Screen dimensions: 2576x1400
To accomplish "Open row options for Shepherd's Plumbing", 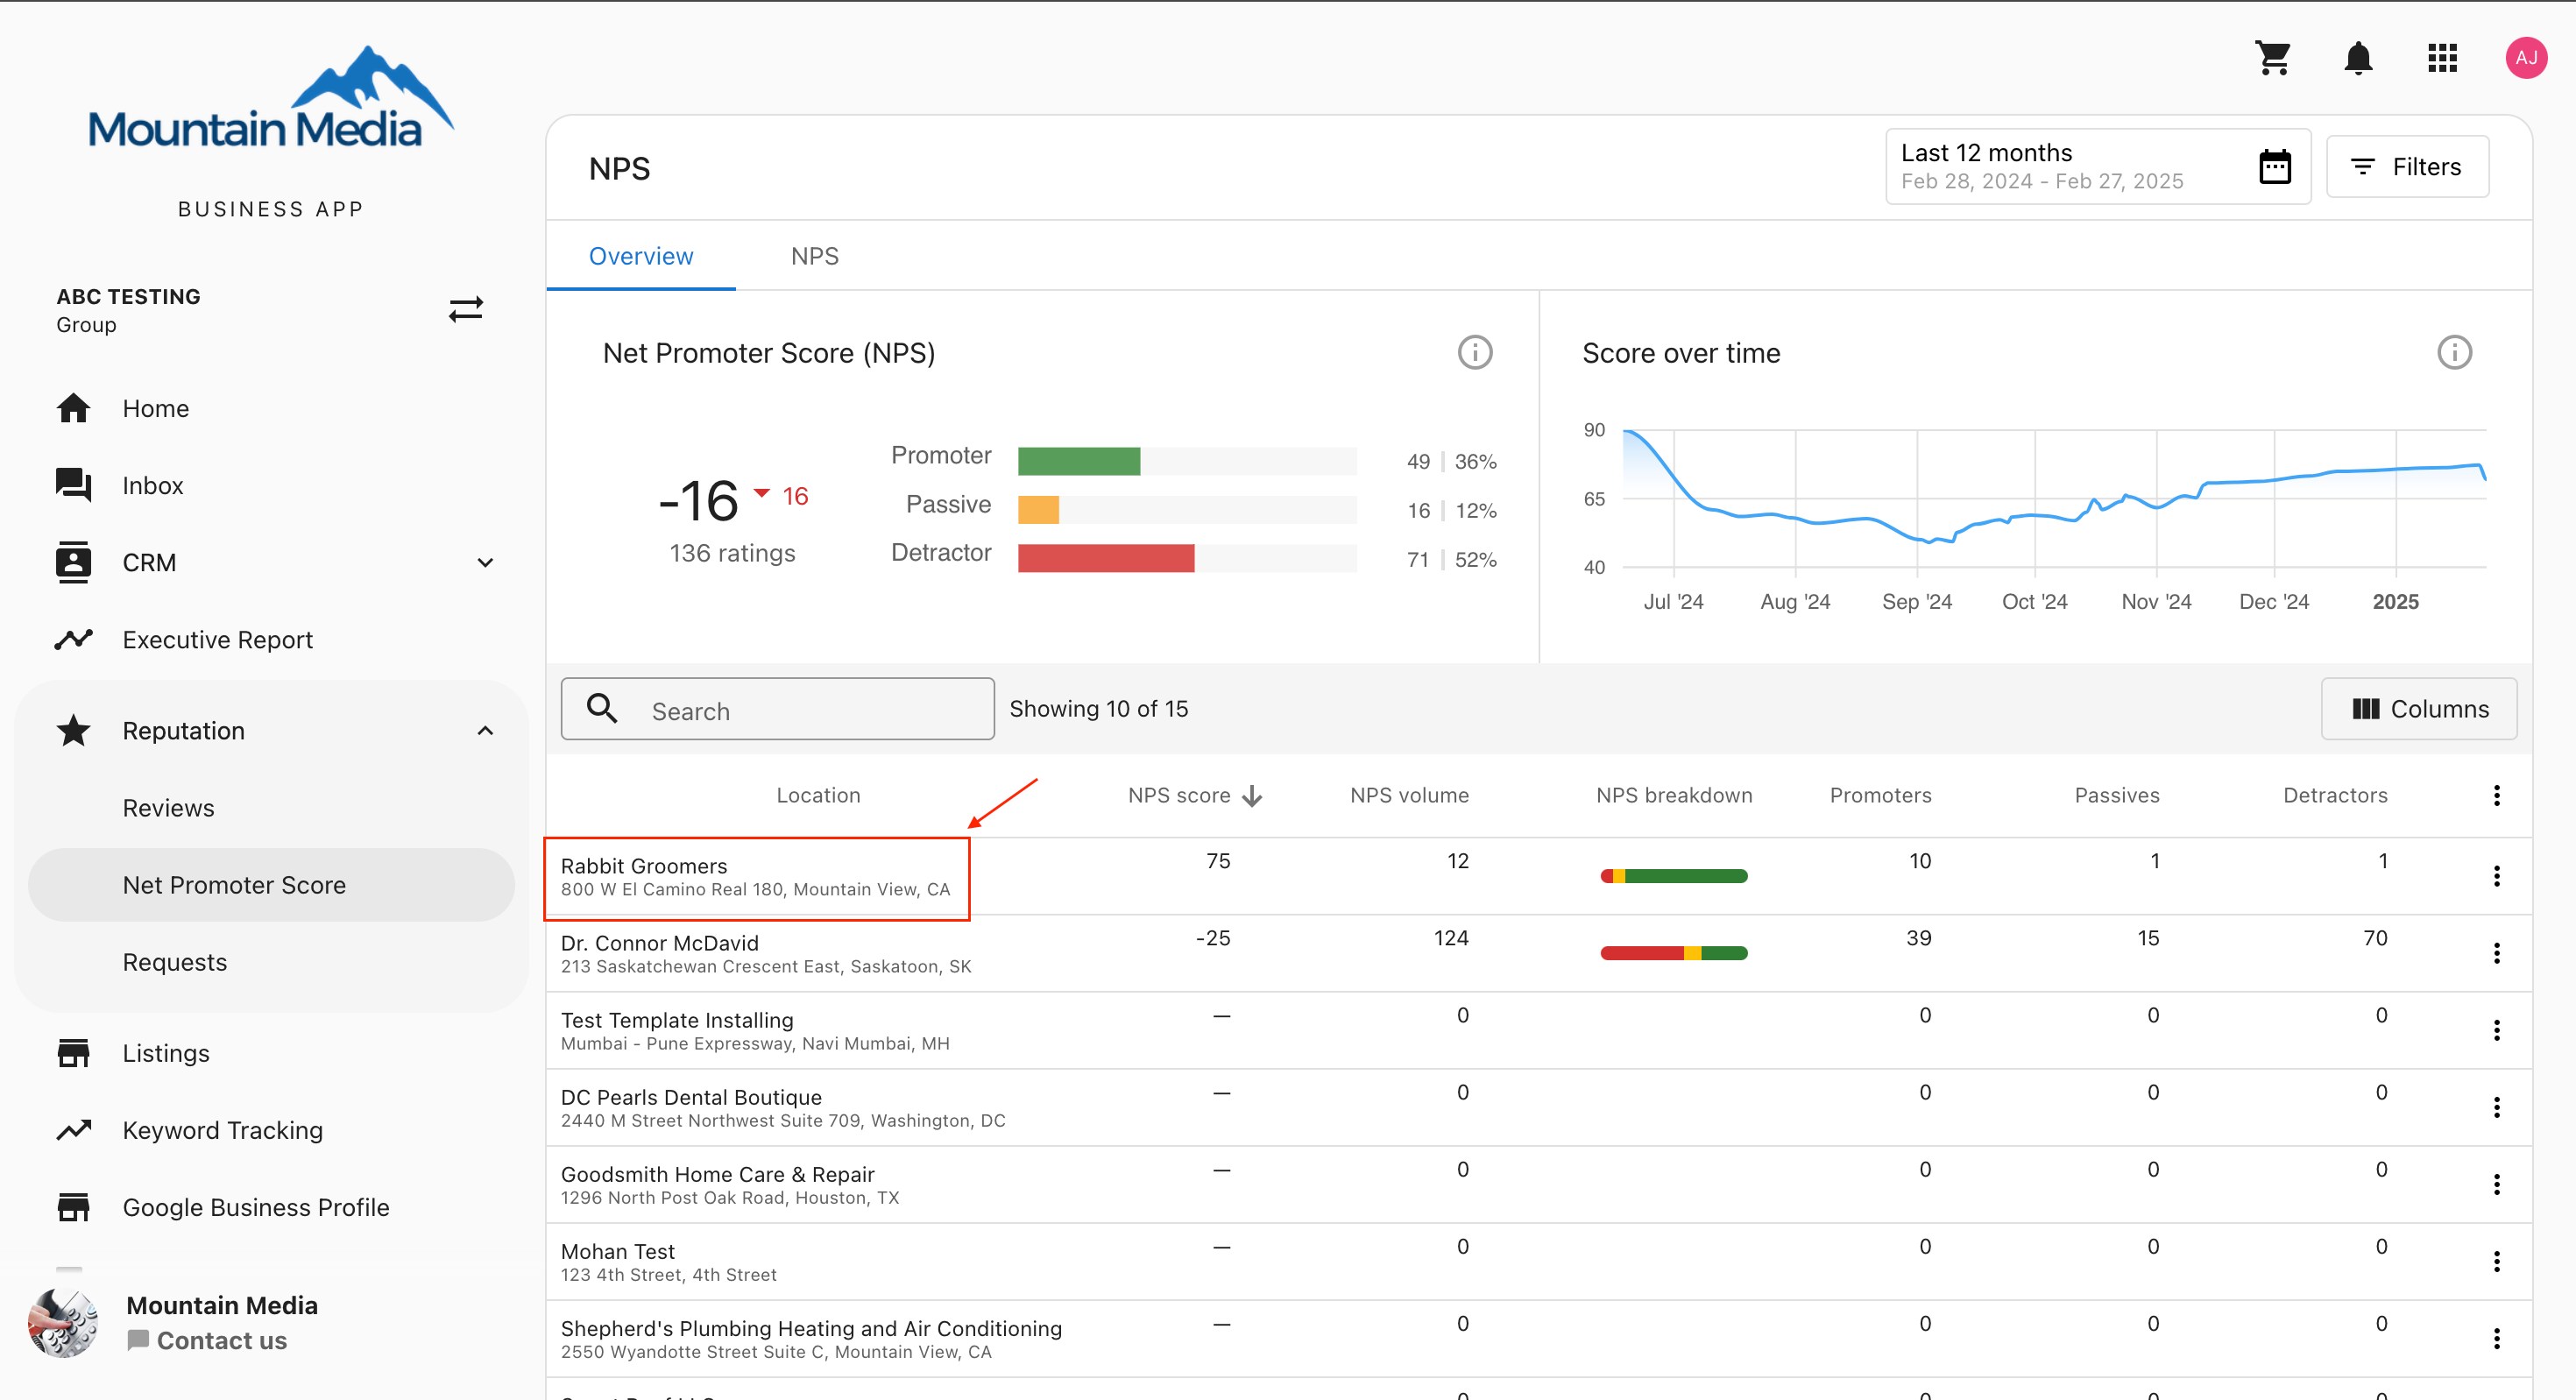I will tap(2496, 1338).
